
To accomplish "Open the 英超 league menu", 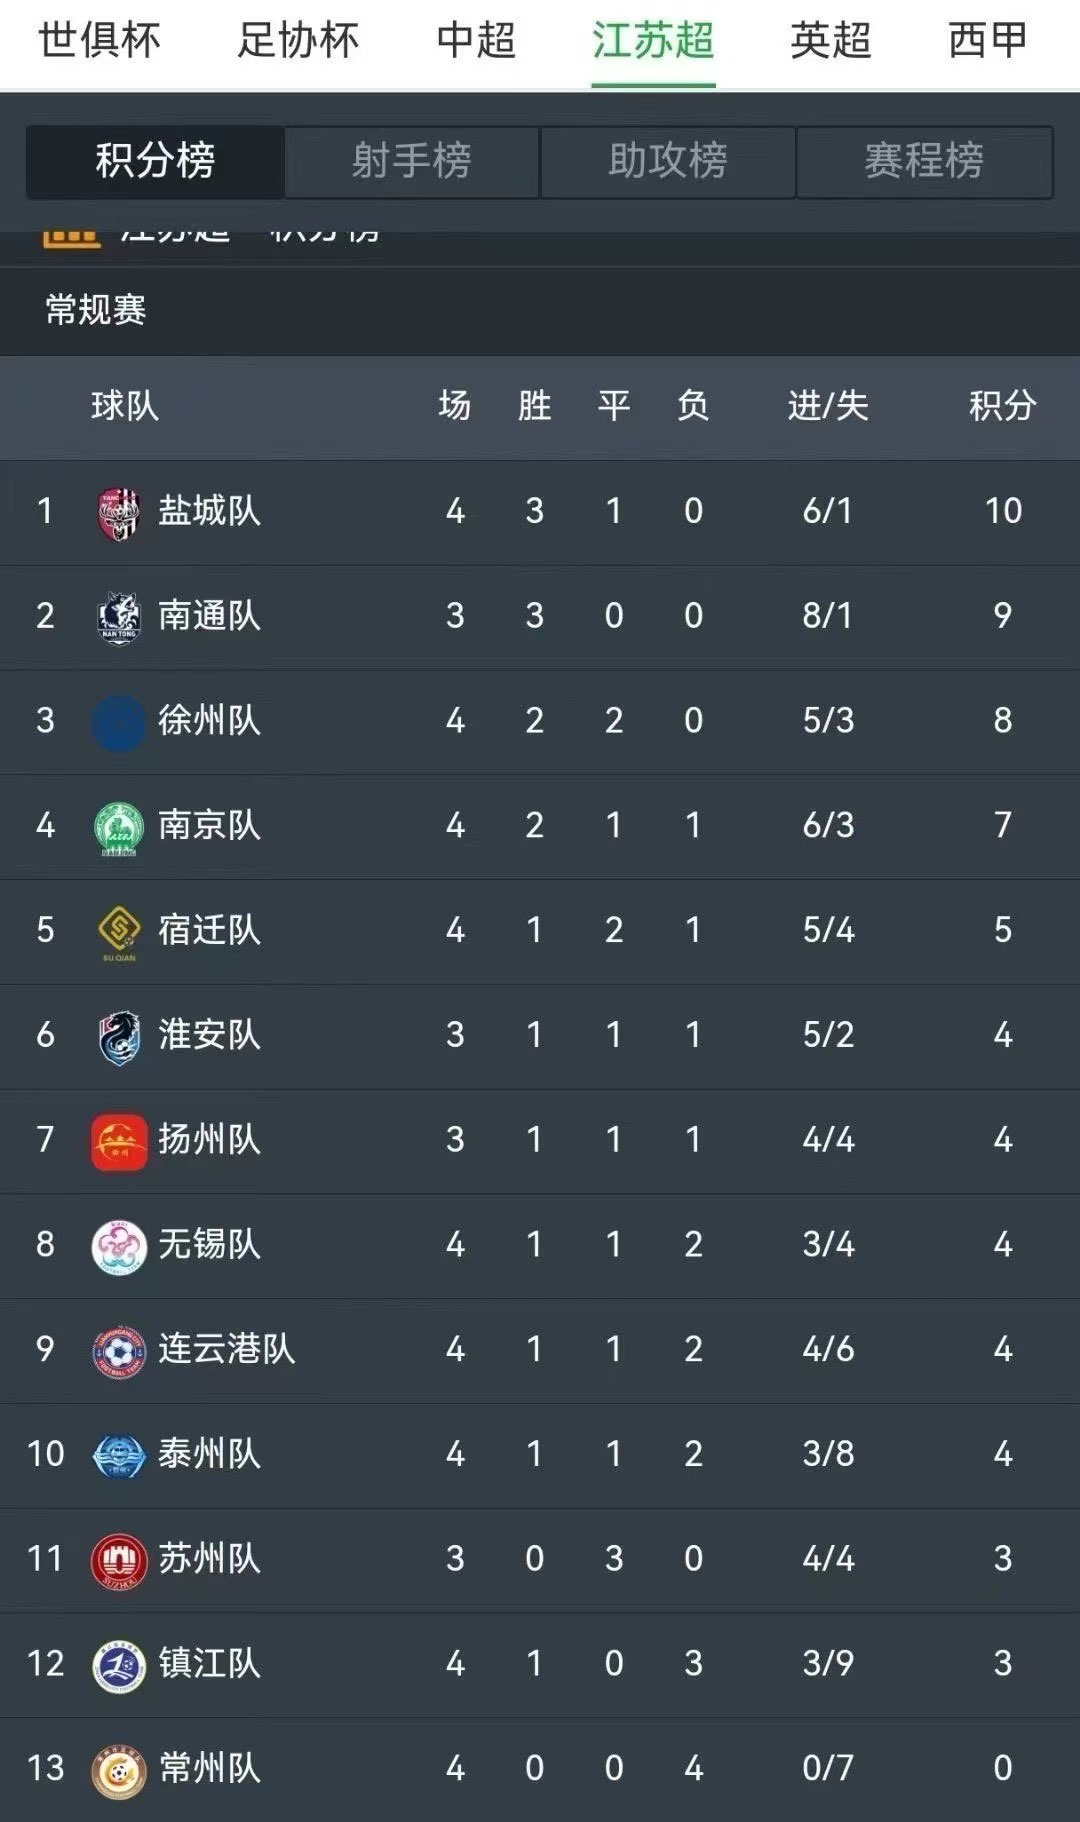I will click(830, 41).
